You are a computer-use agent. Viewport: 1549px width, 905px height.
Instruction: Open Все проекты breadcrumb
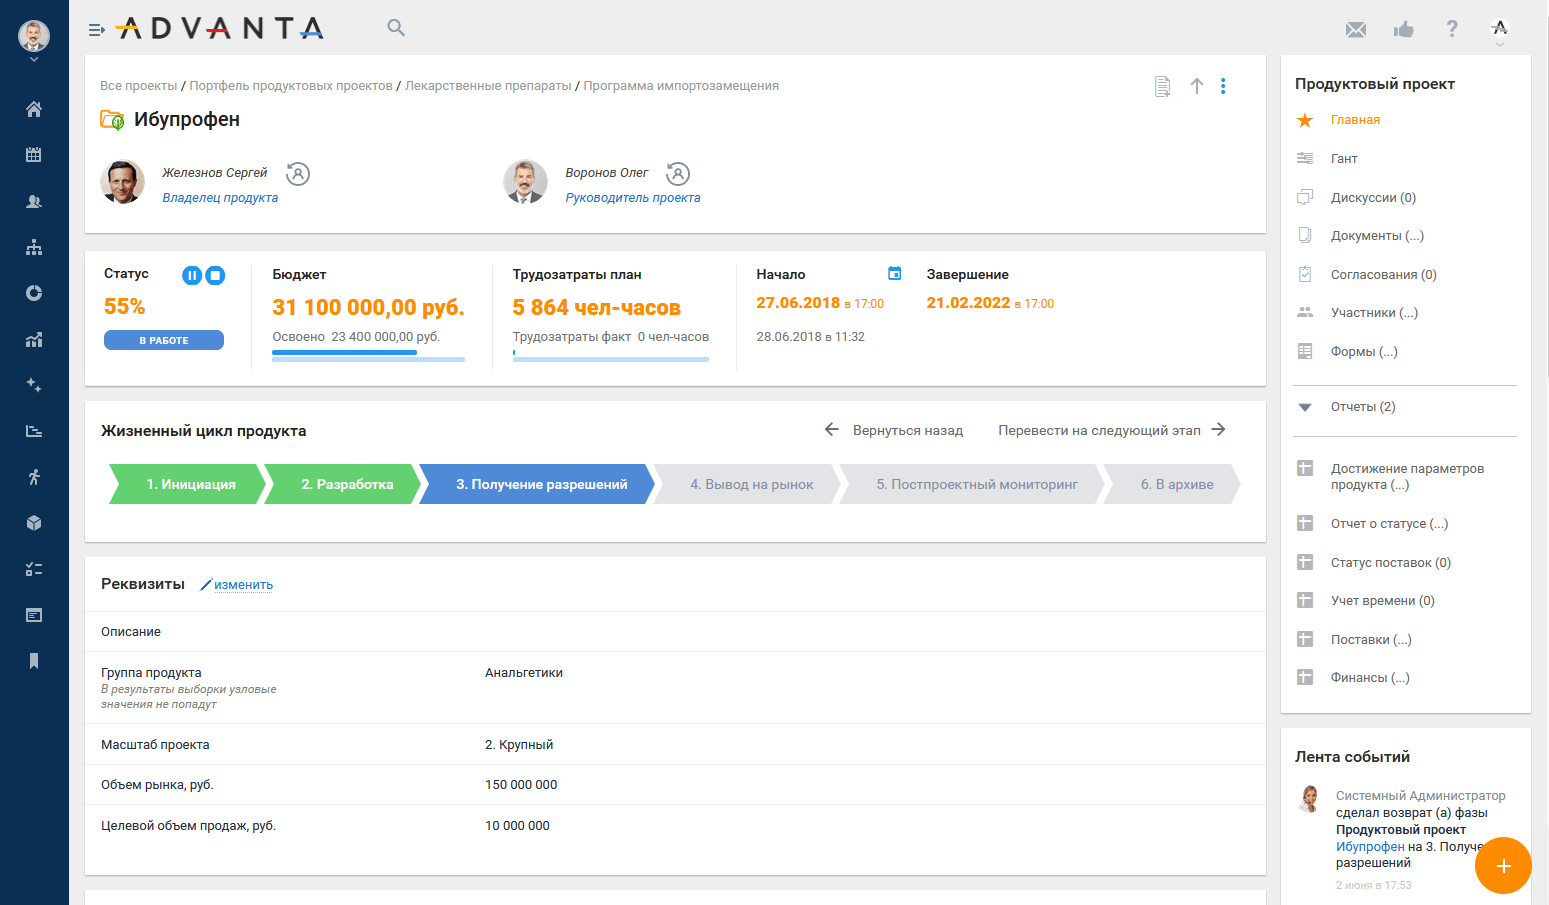tap(139, 86)
